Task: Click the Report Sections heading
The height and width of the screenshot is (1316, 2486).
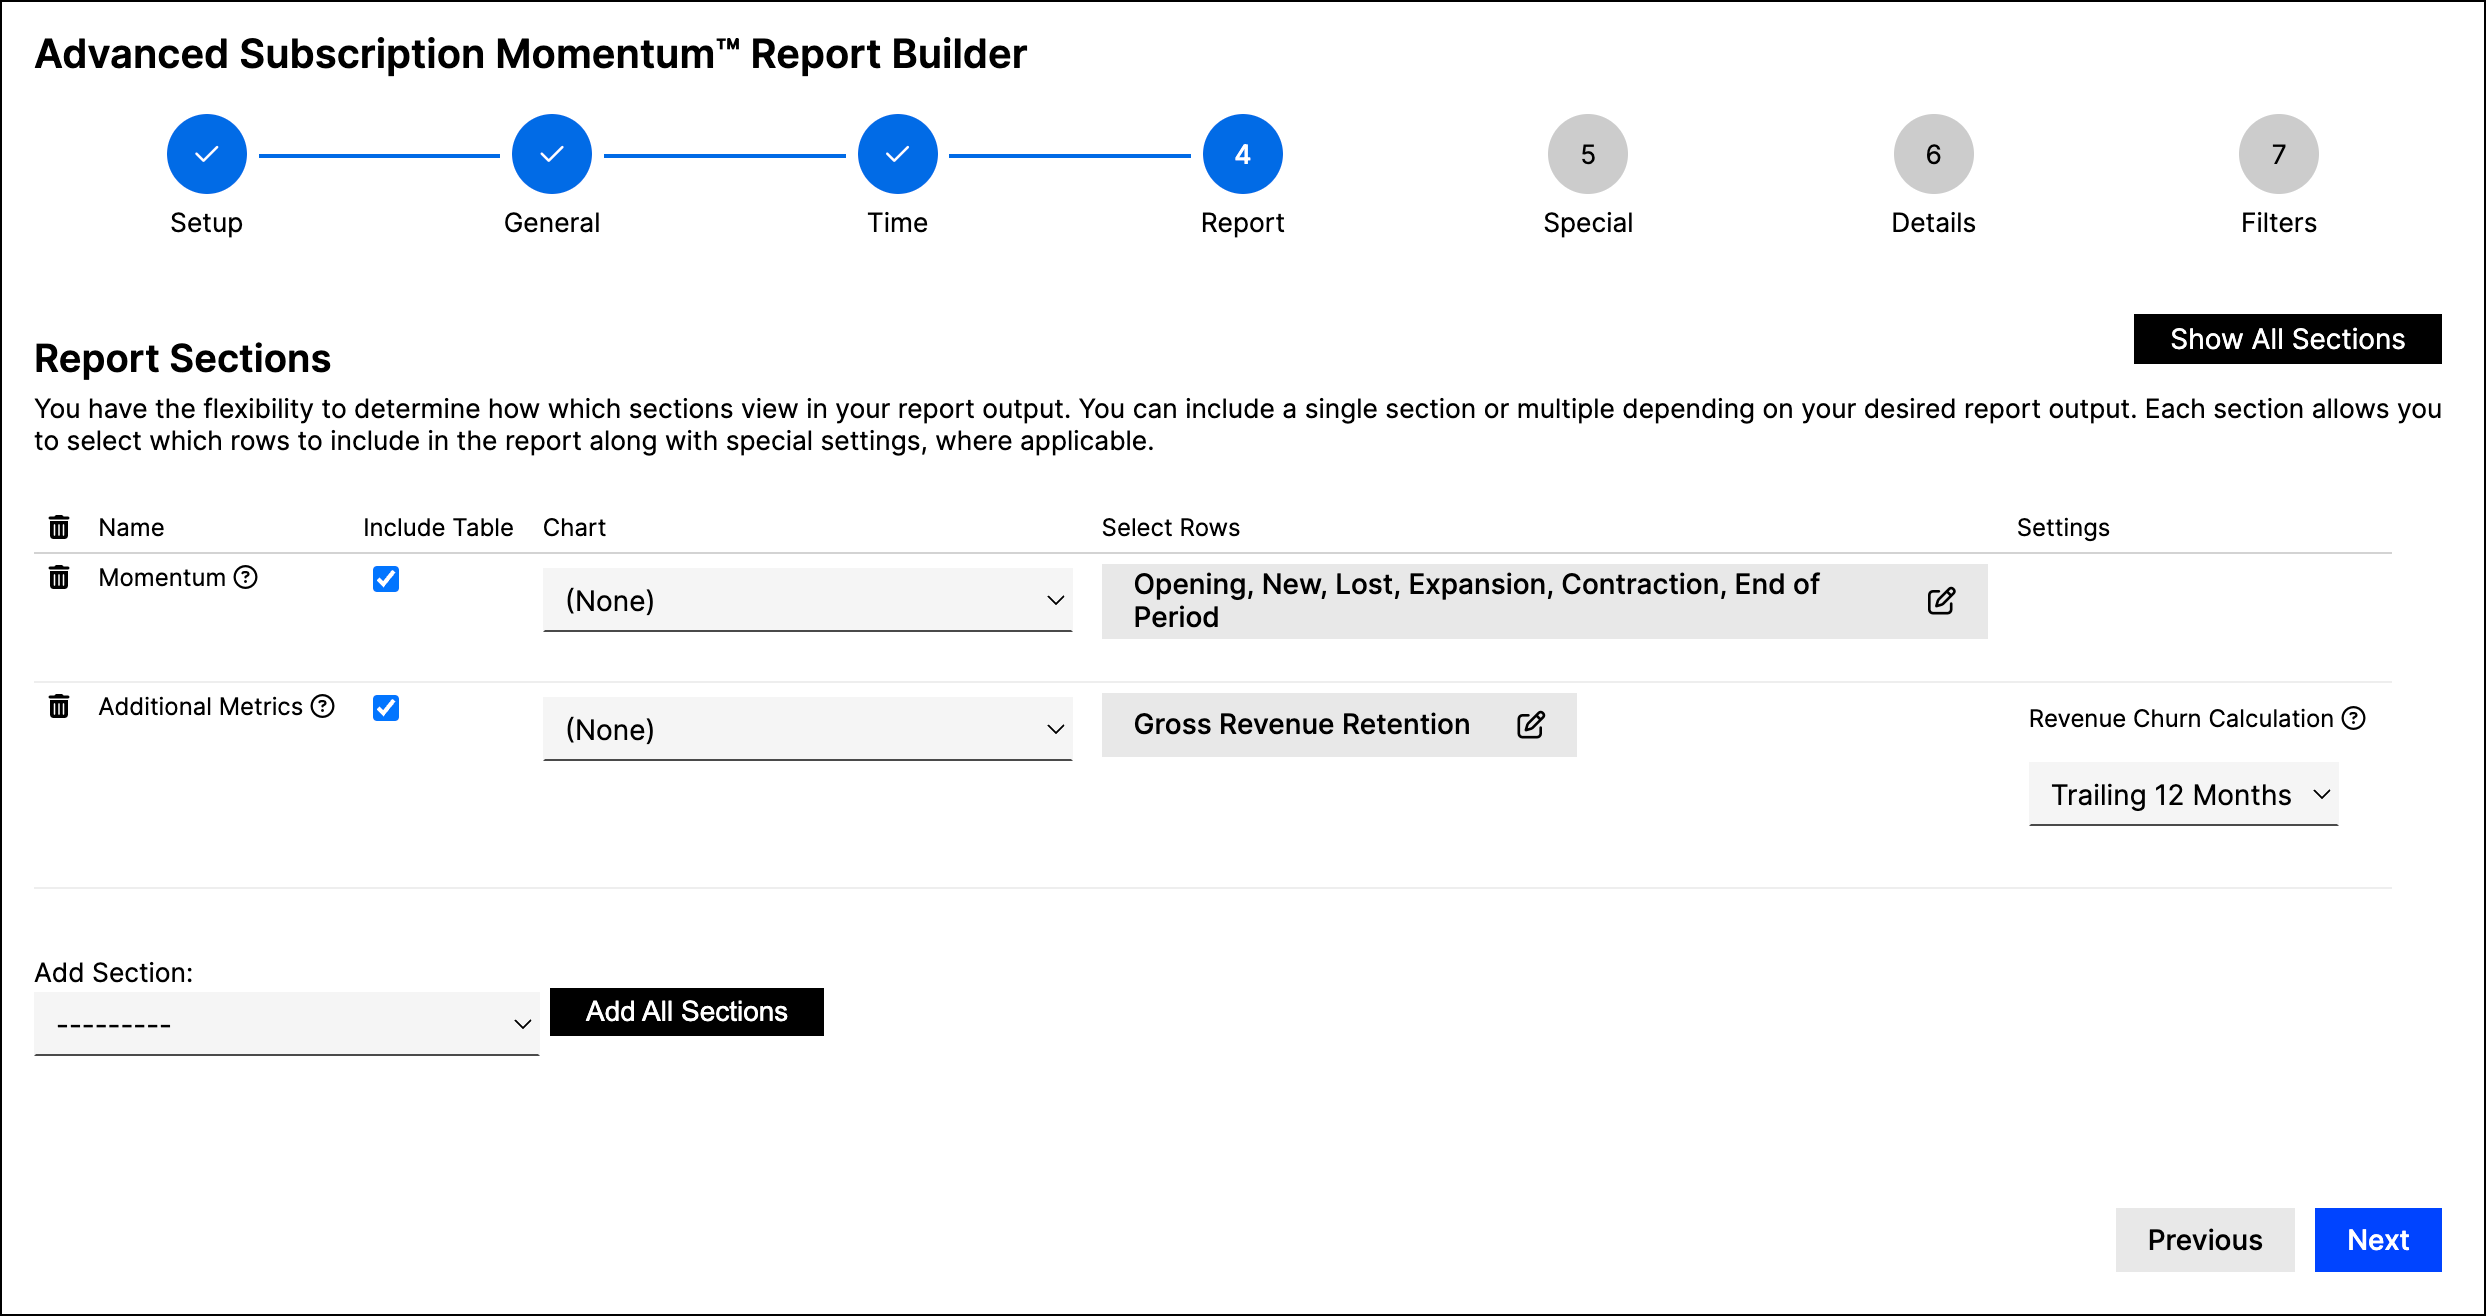Action: point(182,358)
